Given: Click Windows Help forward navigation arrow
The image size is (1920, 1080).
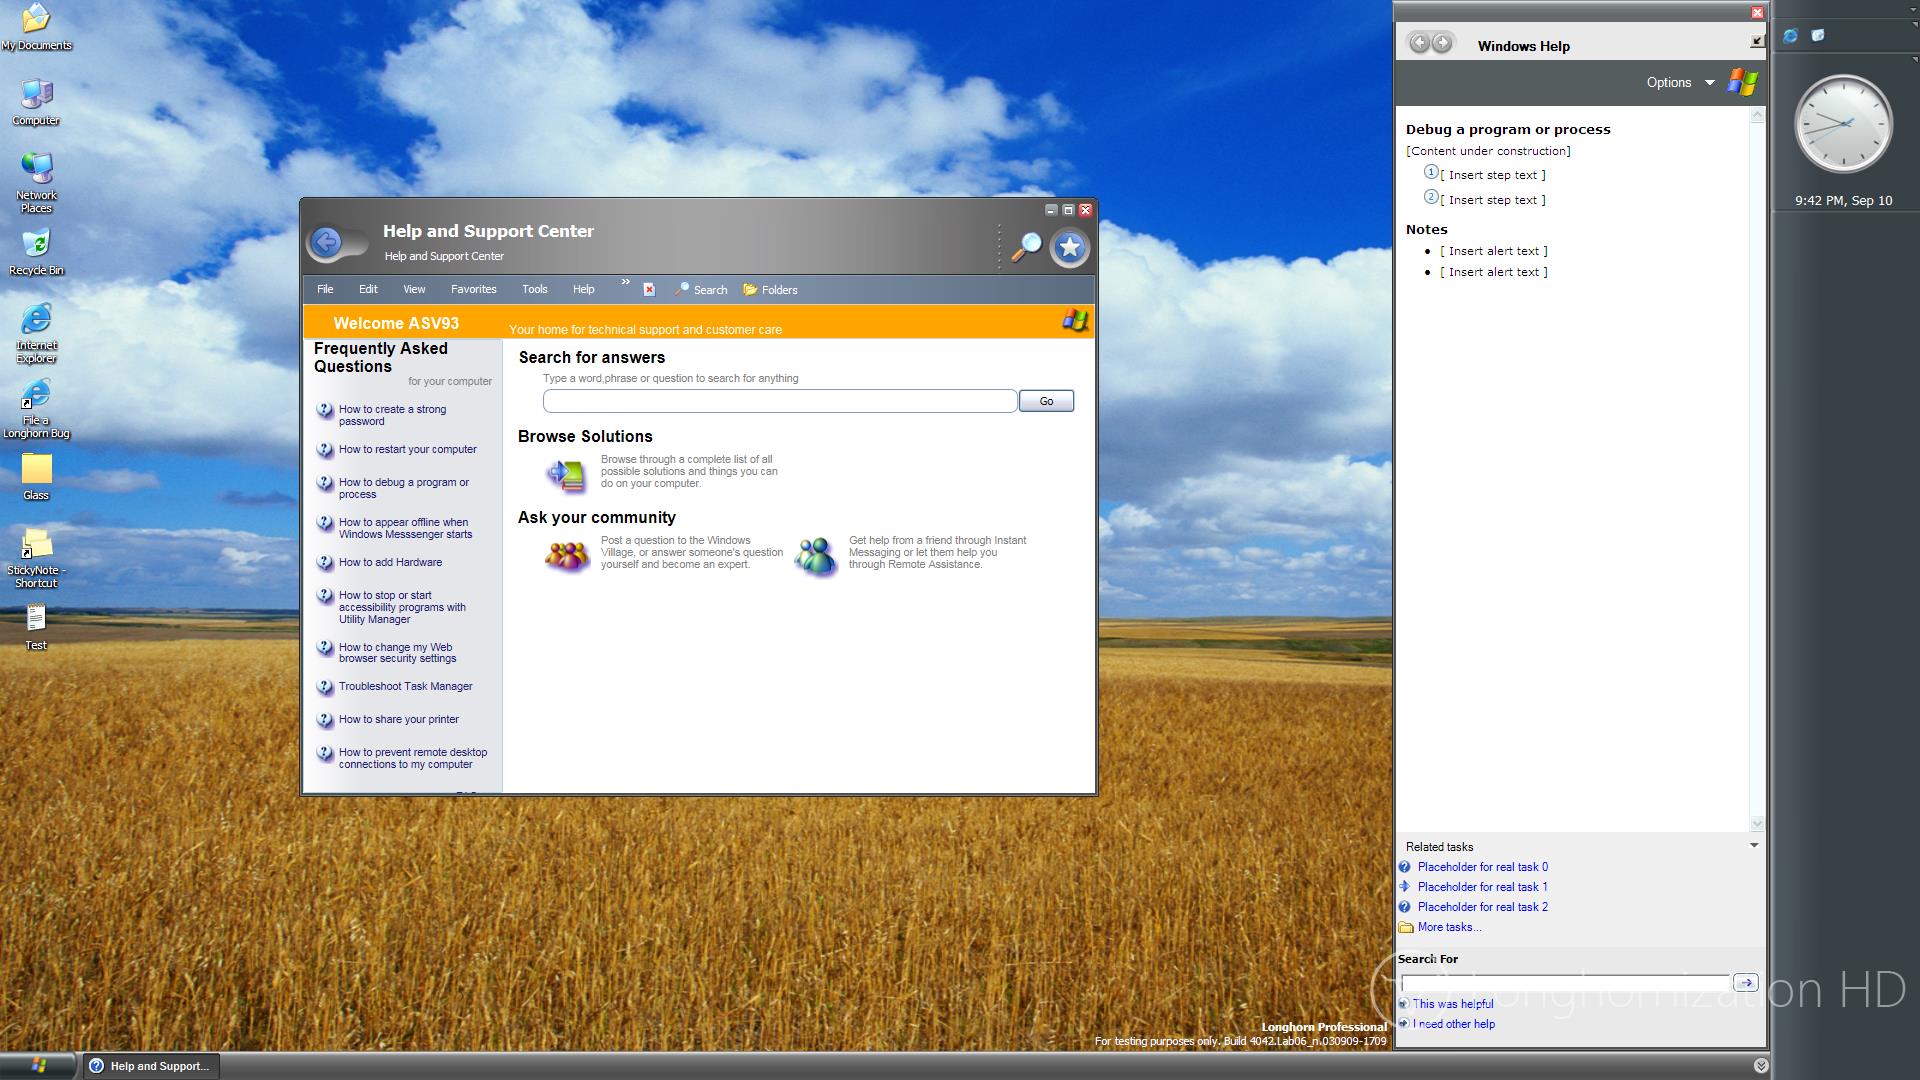Looking at the screenshot, I should pos(1442,43).
